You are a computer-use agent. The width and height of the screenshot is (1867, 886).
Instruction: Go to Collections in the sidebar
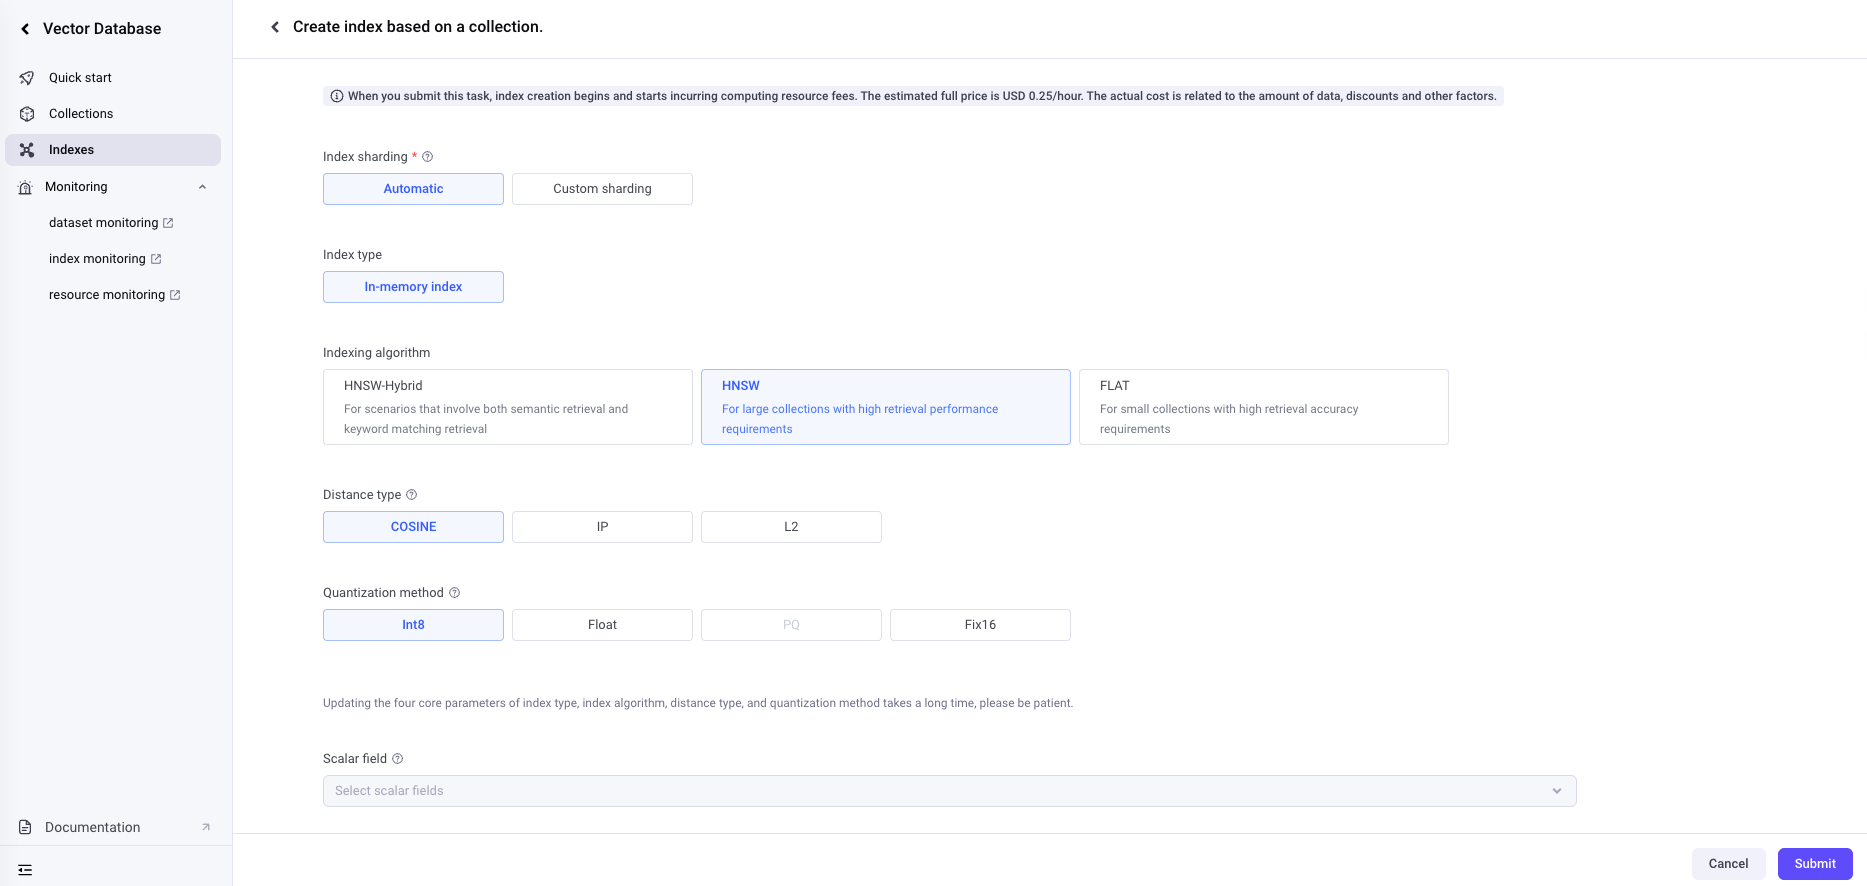click(x=81, y=114)
